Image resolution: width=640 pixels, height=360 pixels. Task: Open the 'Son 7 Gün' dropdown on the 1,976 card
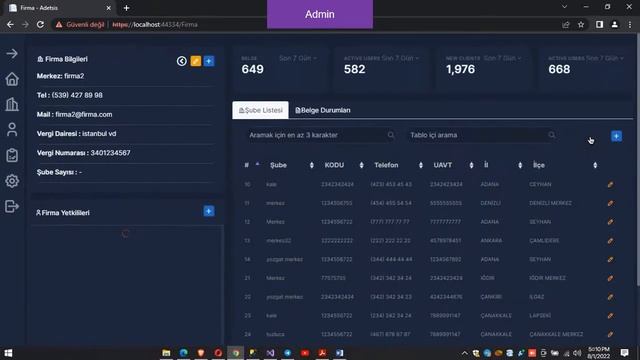pyautogui.click(x=502, y=58)
